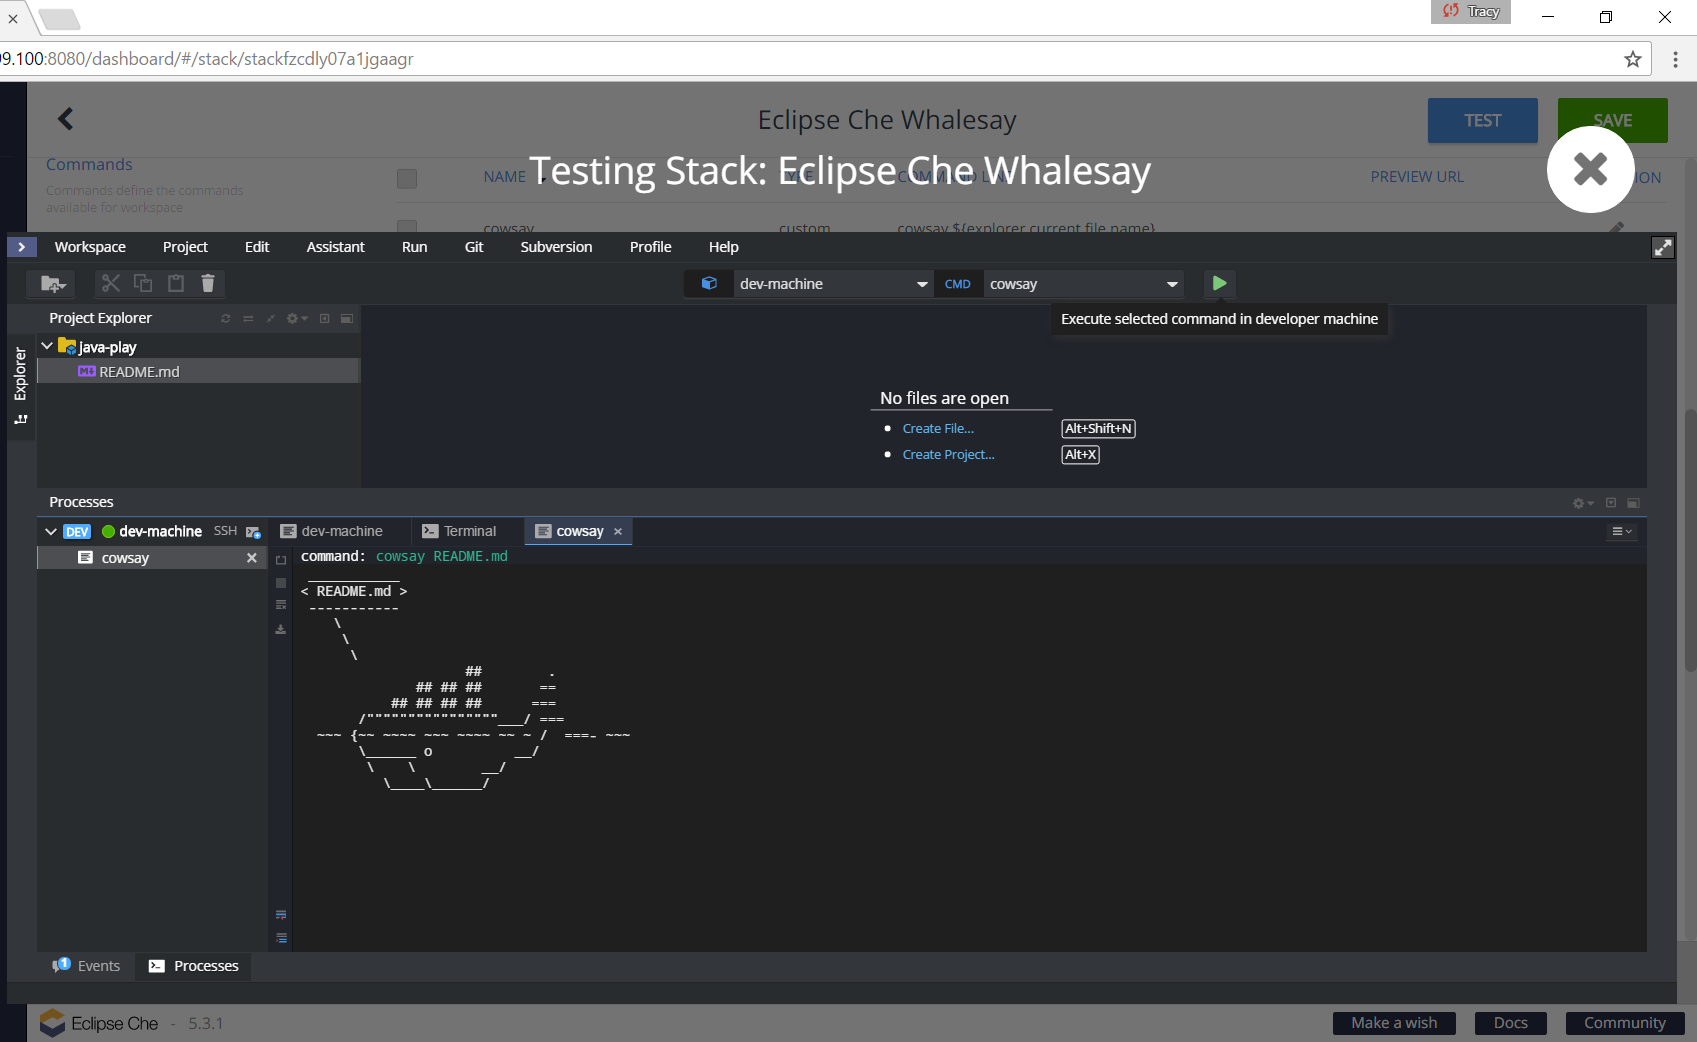Go back with the left arrow

pos(66,119)
